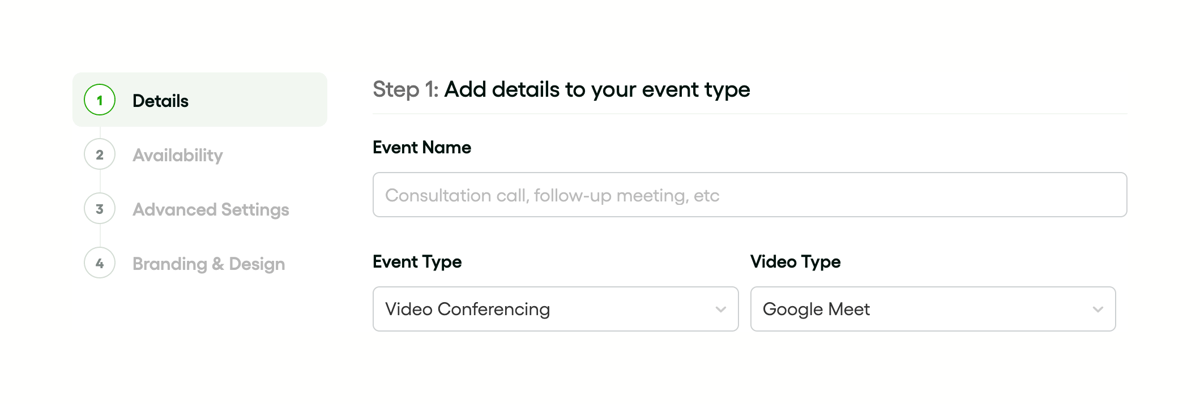Image resolution: width=1200 pixels, height=404 pixels.
Task: Go to the Availability step
Action: pos(177,155)
